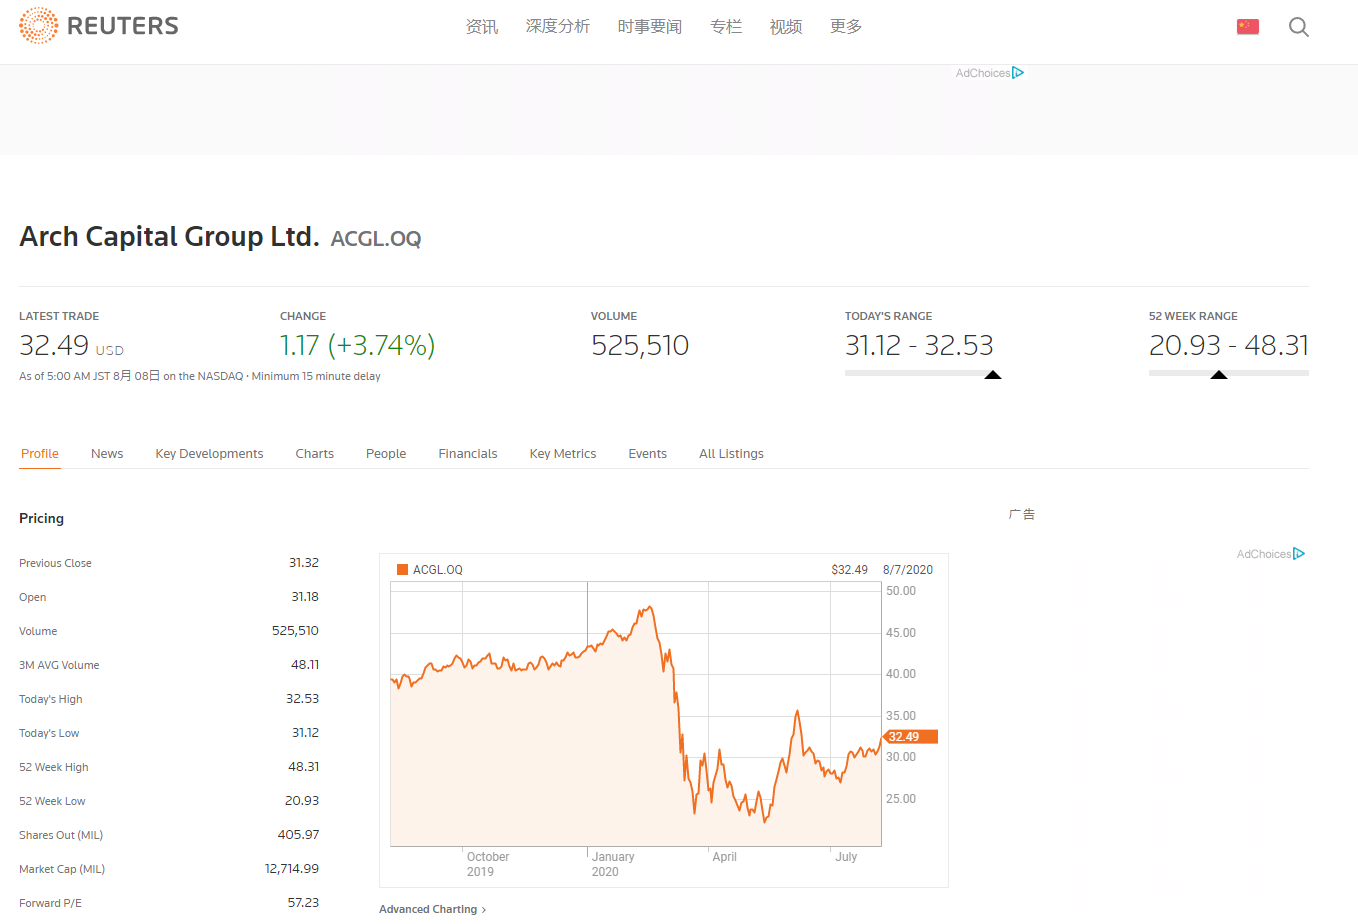Open the 深度分析 menu

[558, 27]
